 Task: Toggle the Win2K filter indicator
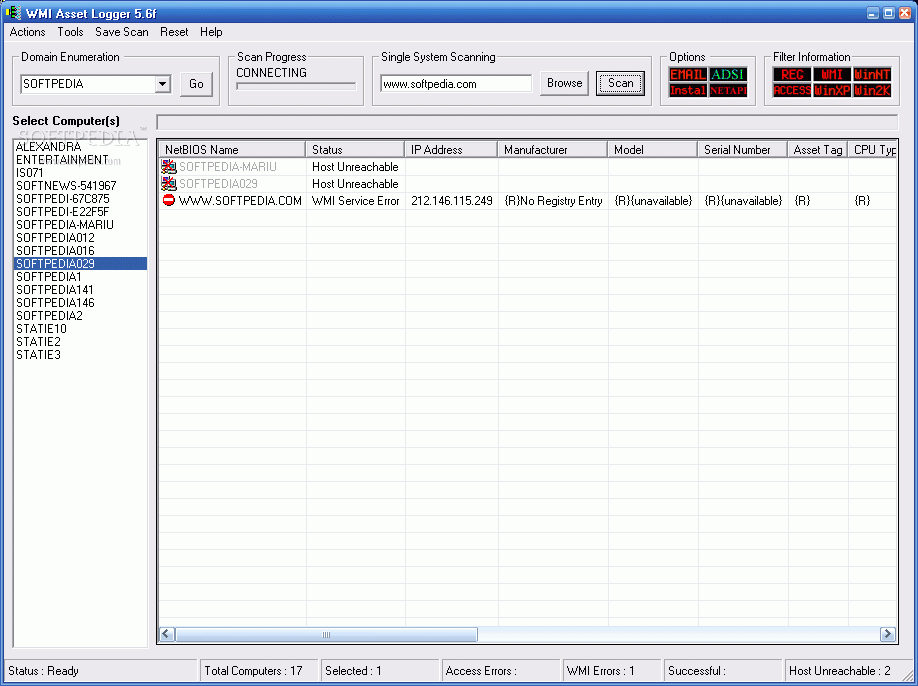(872, 90)
